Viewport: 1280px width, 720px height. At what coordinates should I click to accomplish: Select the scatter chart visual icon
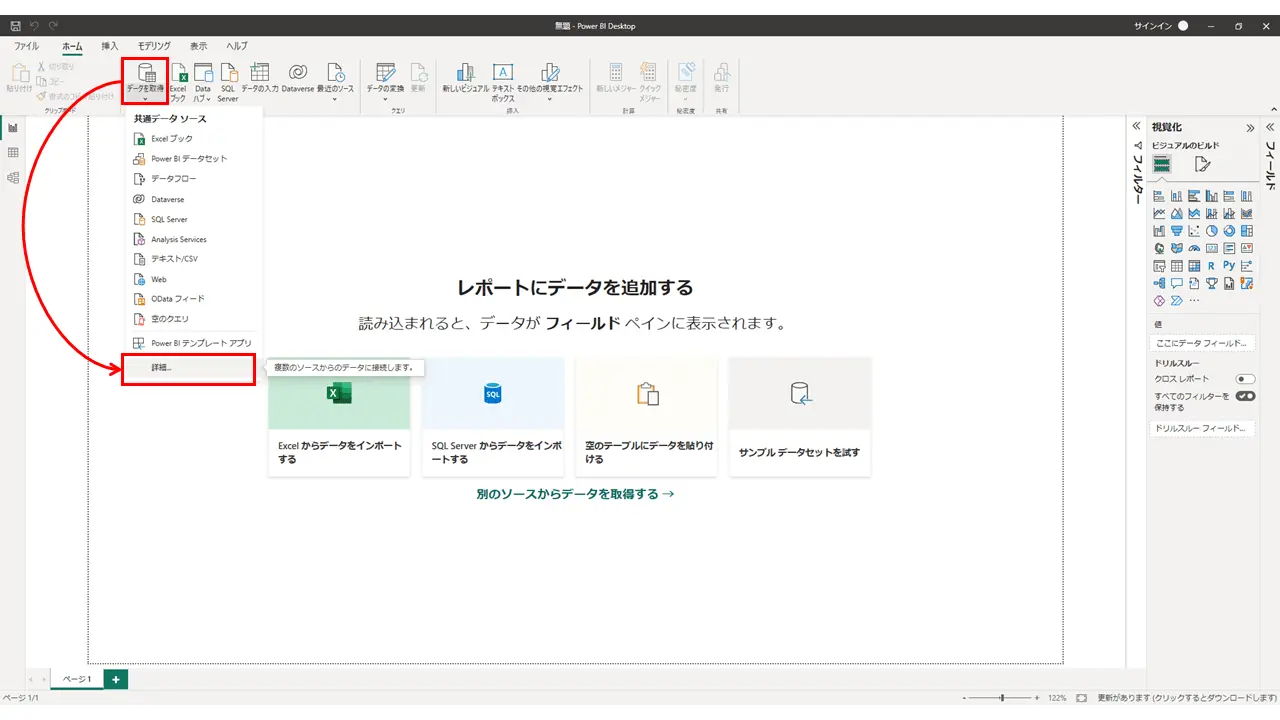(x=1194, y=231)
